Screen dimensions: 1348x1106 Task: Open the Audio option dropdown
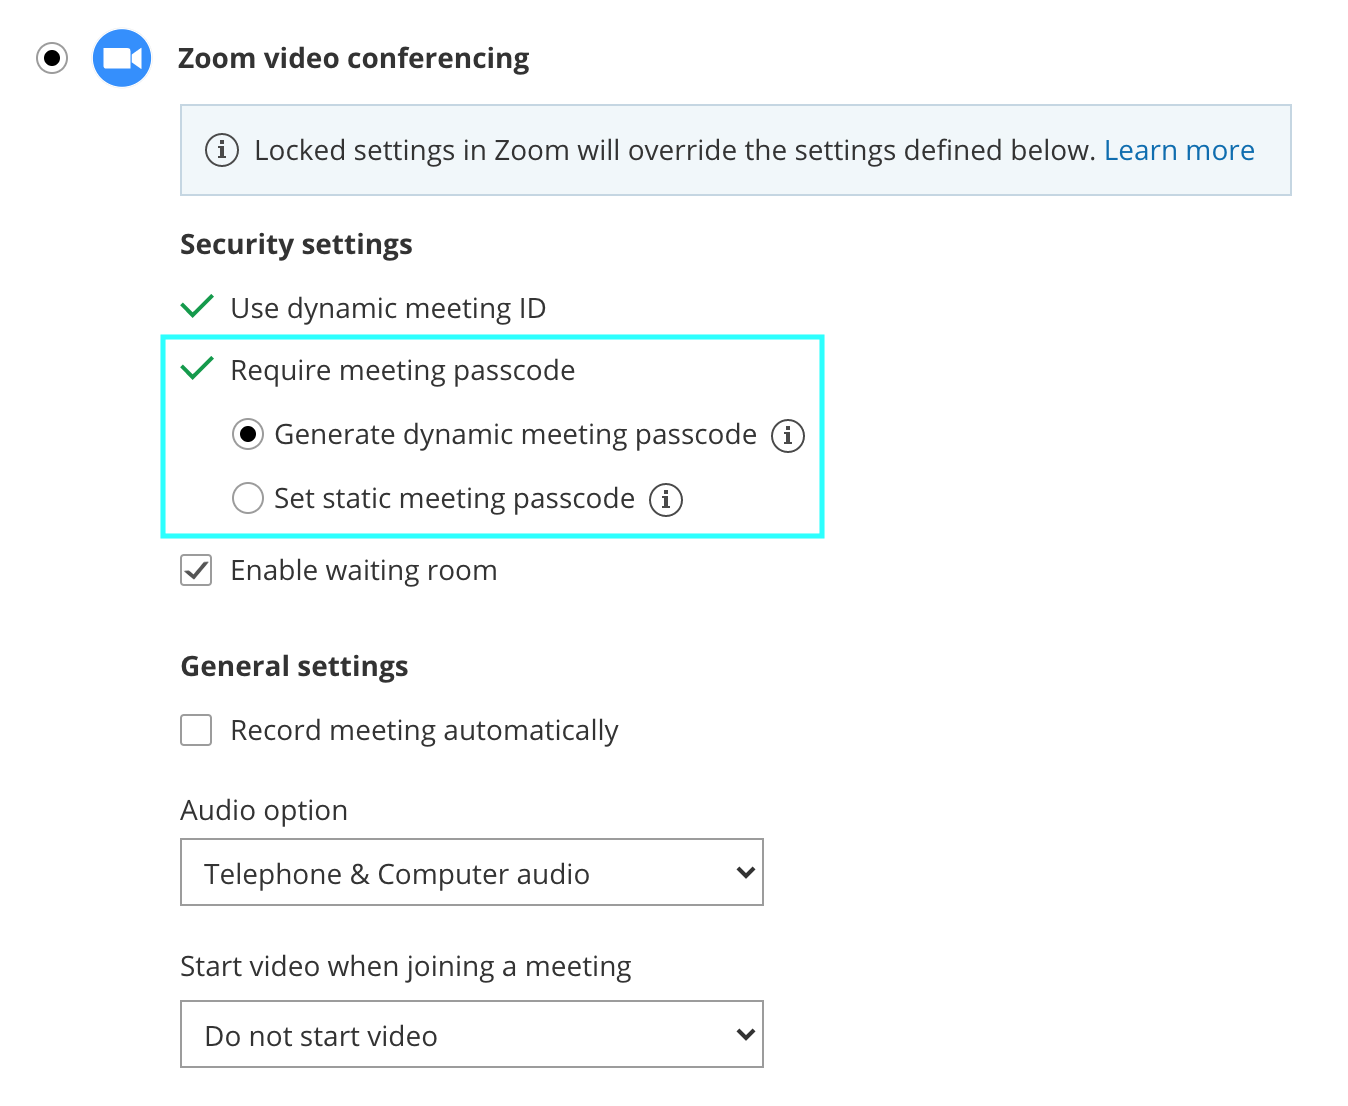pyautogui.click(x=471, y=872)
